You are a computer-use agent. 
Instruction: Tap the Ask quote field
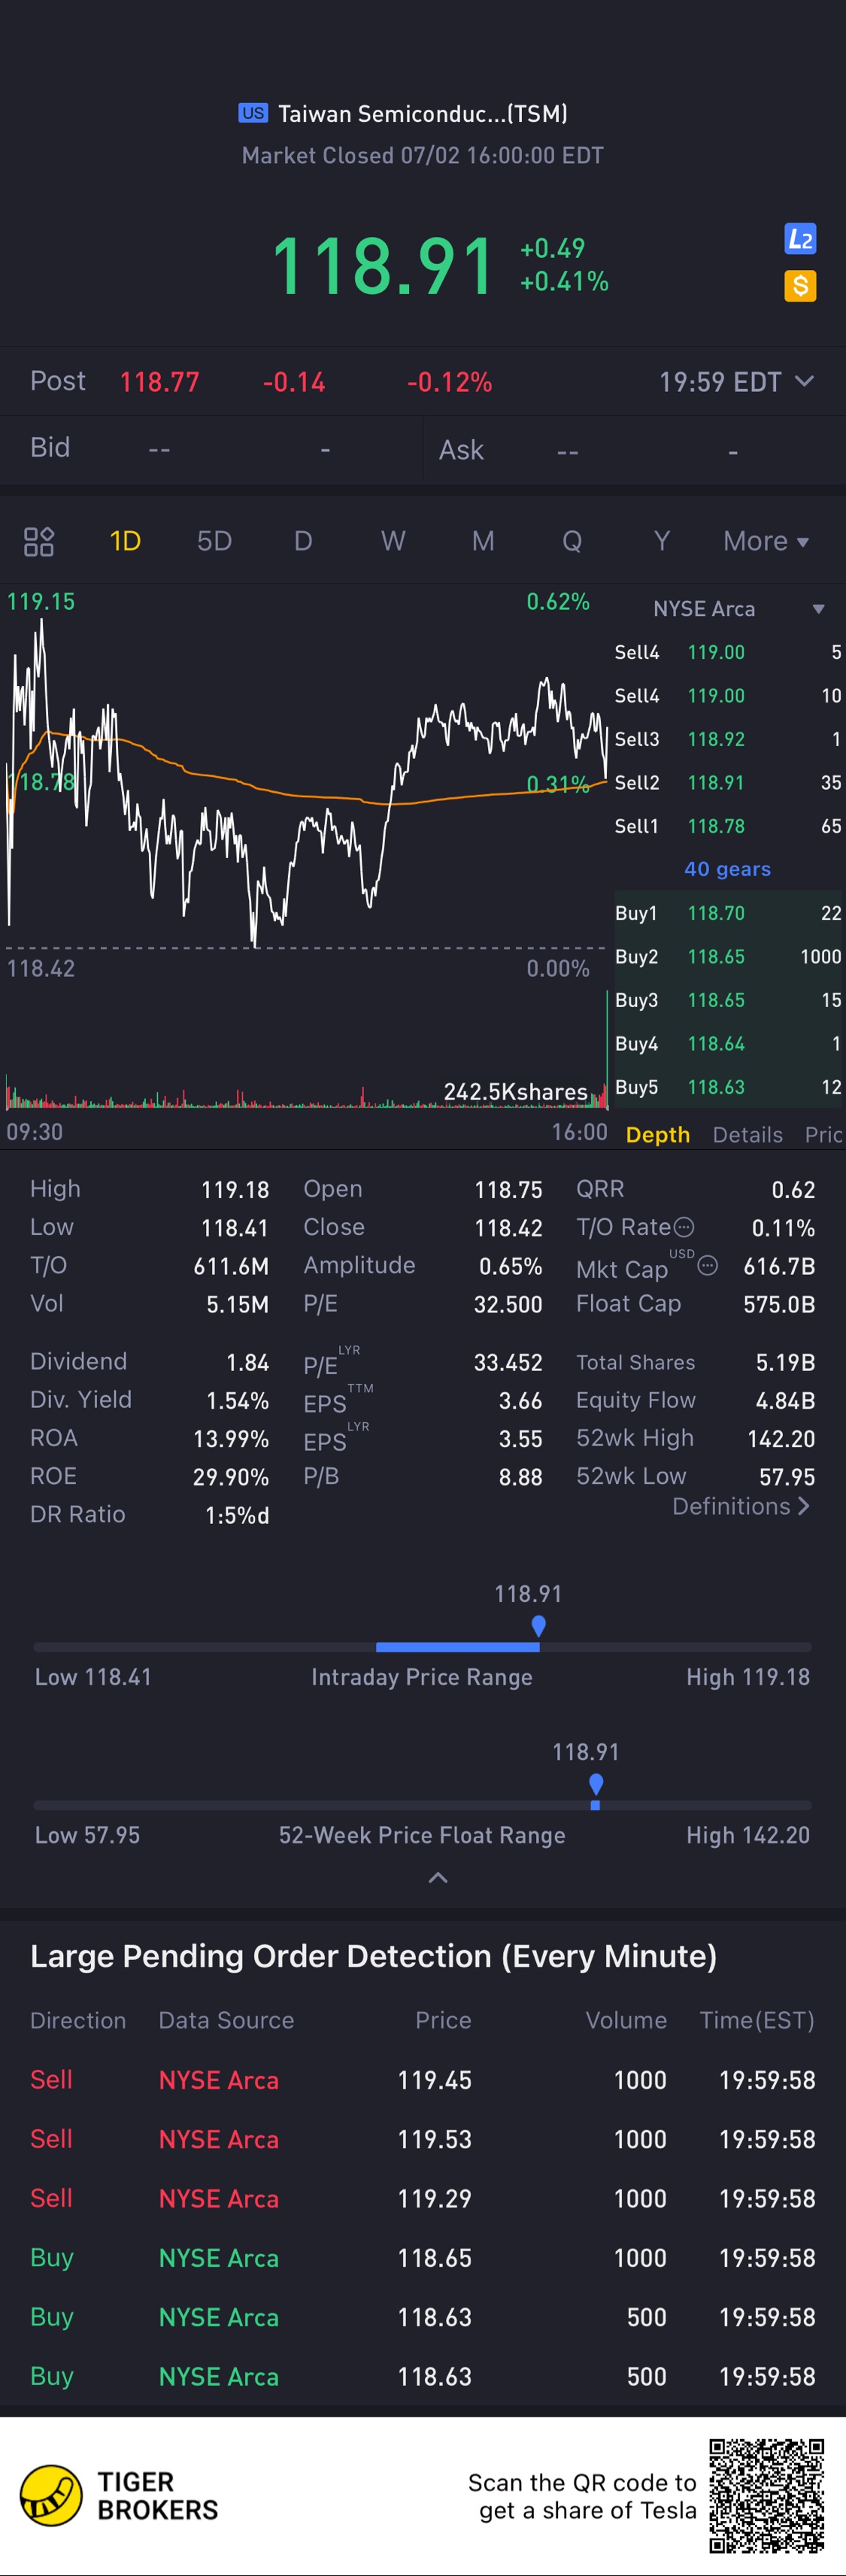pos(635,450)
